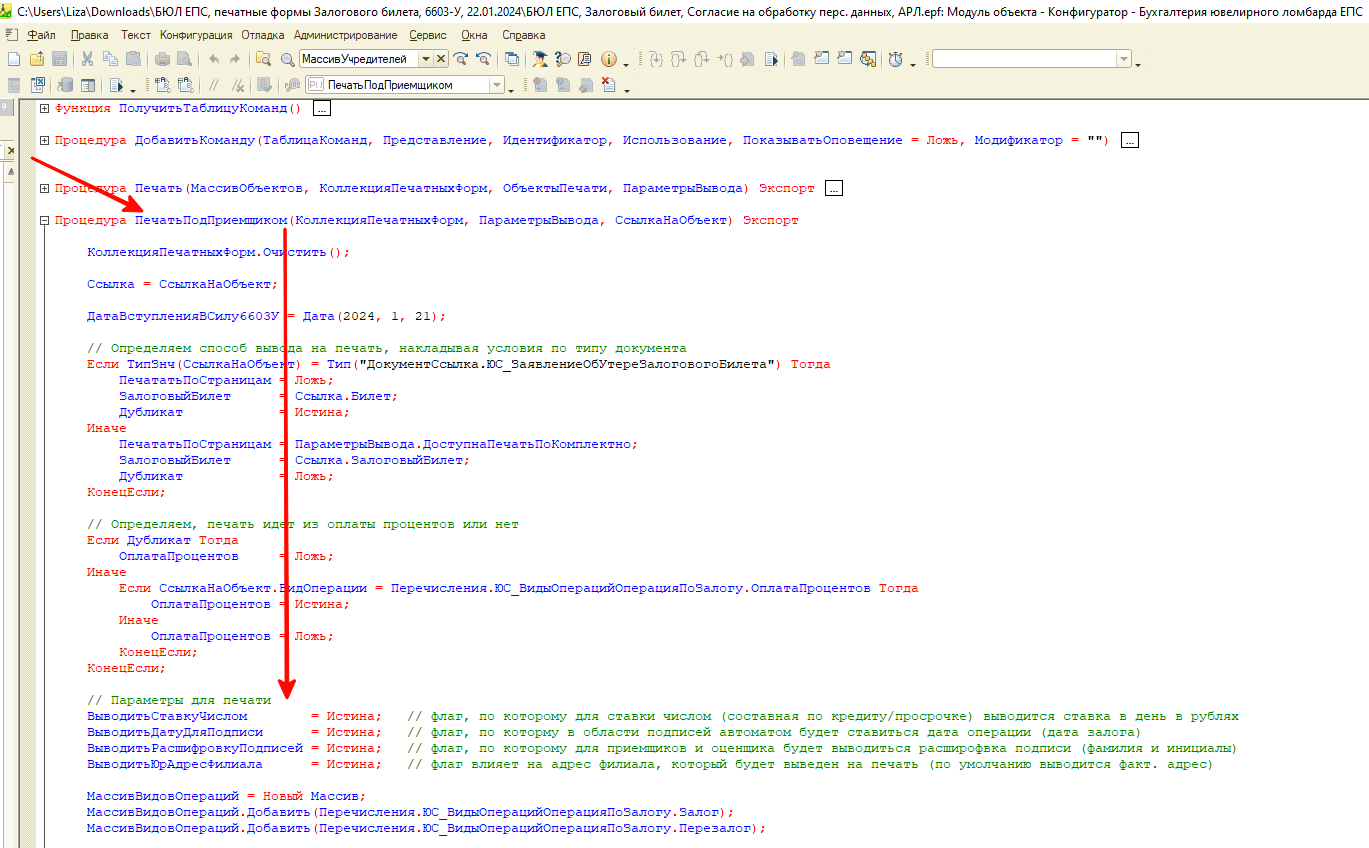Clear the search field with X button
Viewport: 1369px width, 848px height.
click(x=441, y=59)
